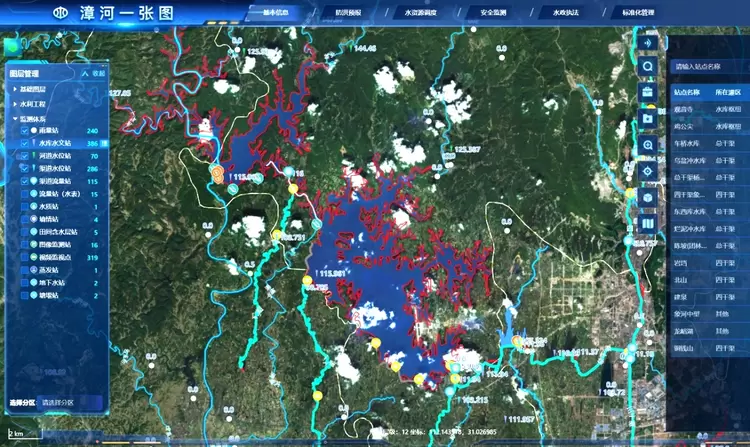Open the split-screen map compare icon
The image size is (750, 447).
(x=648, y=222)
